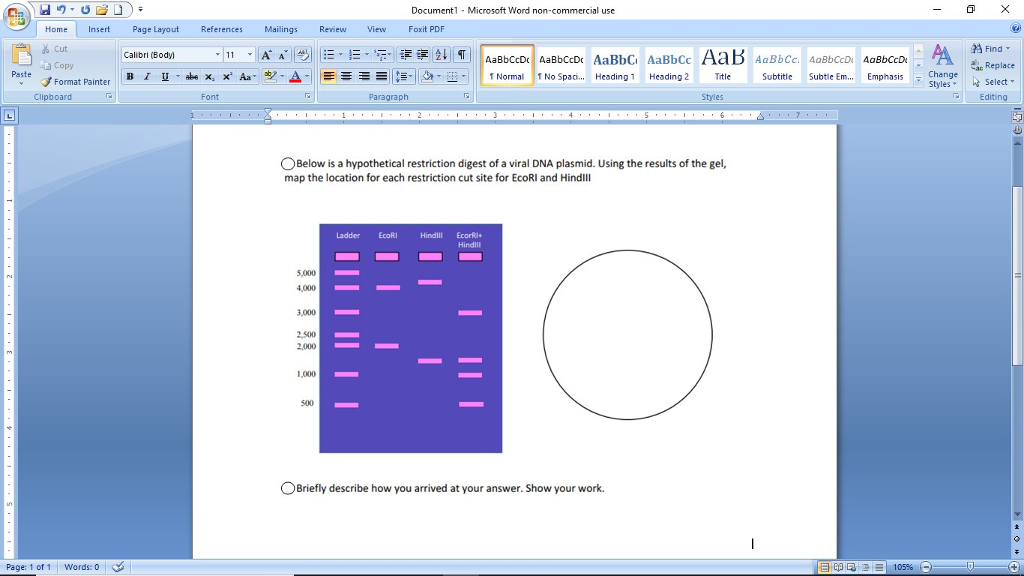Open the Foxit PDF ribbon tab
This screenshot has width=1024, height=576.
(425, 29)
